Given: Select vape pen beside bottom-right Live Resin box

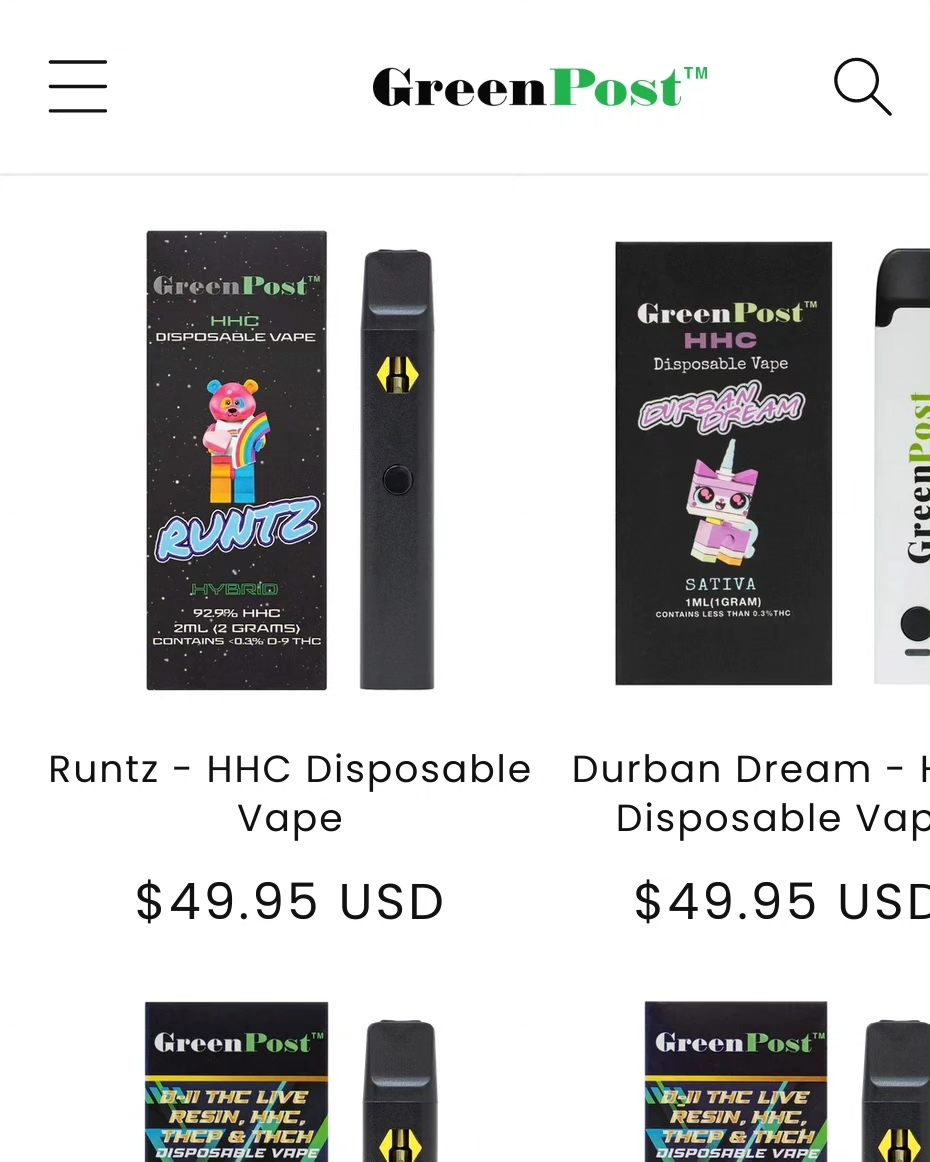Looking at the screenshot, I should tap(898, 1092).
